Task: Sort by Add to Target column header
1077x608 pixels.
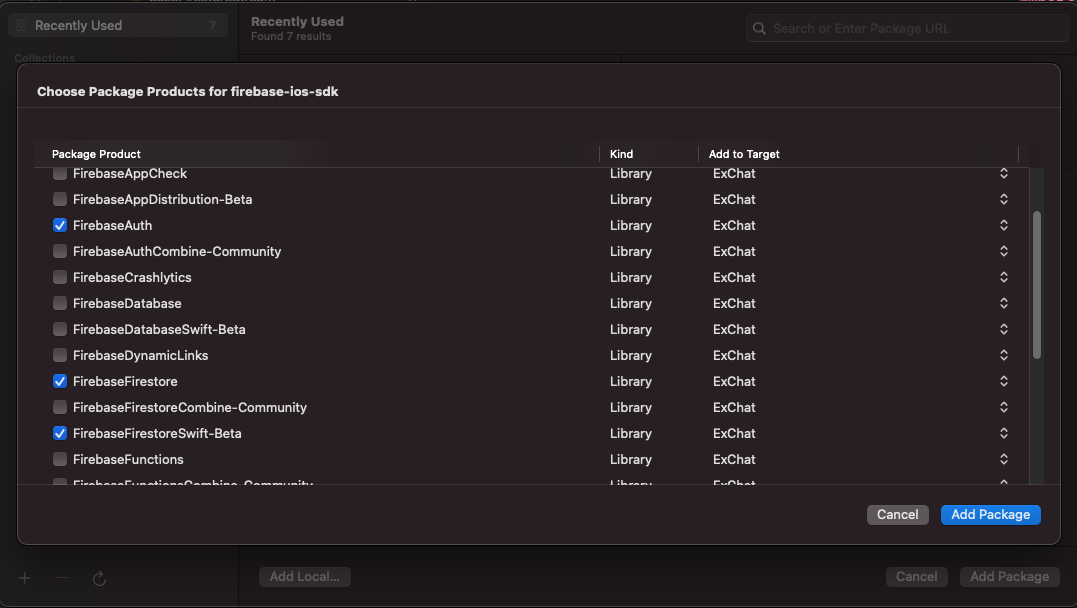Action: click(x=744, y=154)
